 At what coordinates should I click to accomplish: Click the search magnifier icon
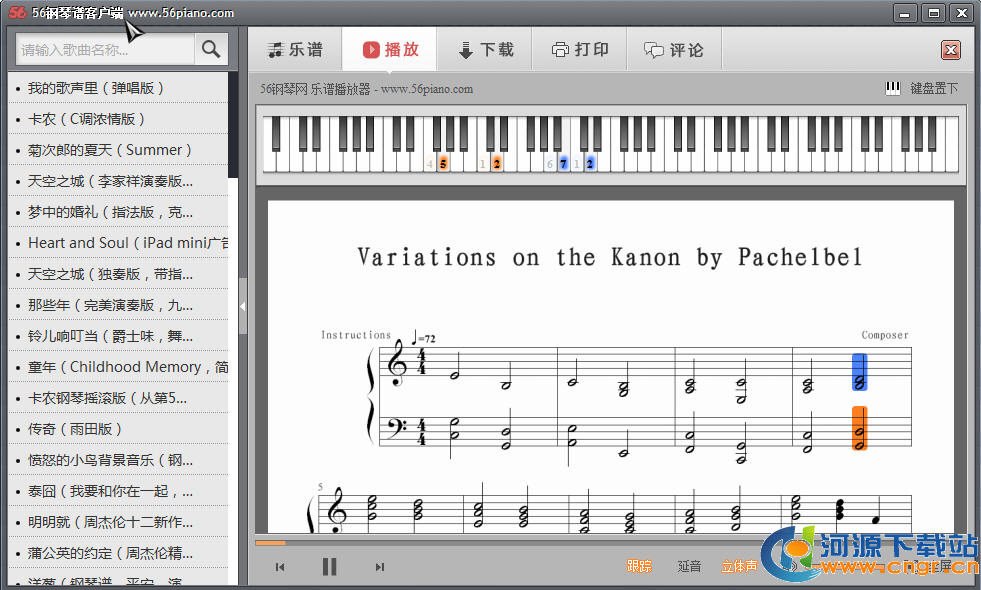coord(210,49)
